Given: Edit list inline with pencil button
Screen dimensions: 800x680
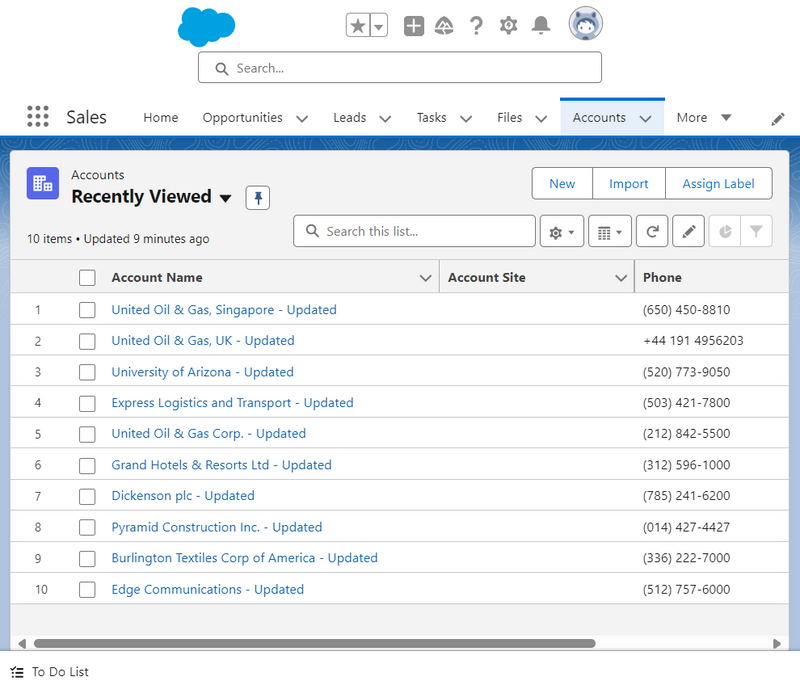Looking at the screenshot, I should coord(689,232).
